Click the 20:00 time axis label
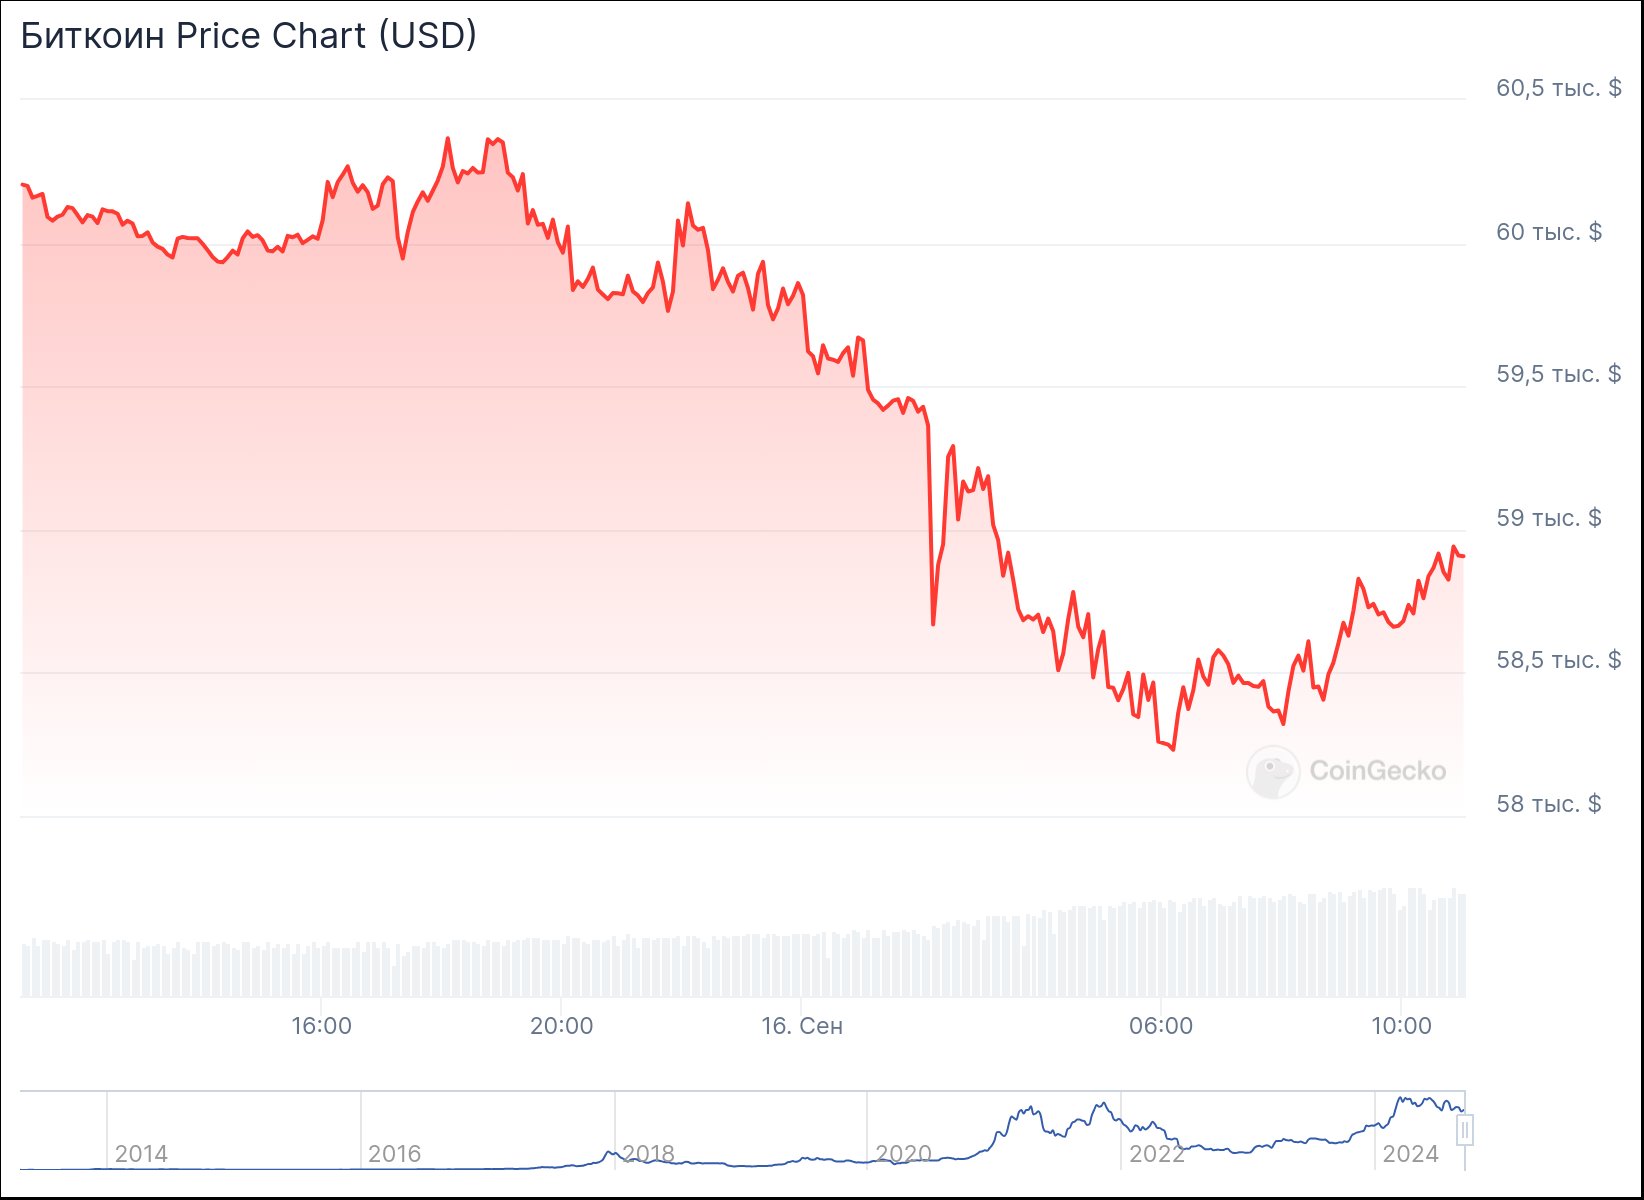The width and height of the screenshot is (1644, 1200). (x=561, y=1026)
